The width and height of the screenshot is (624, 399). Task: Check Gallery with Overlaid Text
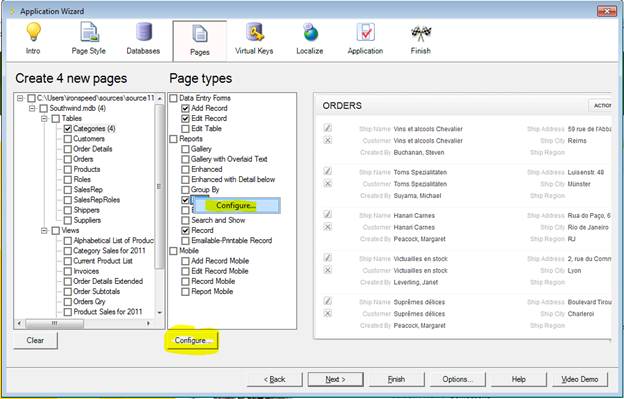coord(185,159)
